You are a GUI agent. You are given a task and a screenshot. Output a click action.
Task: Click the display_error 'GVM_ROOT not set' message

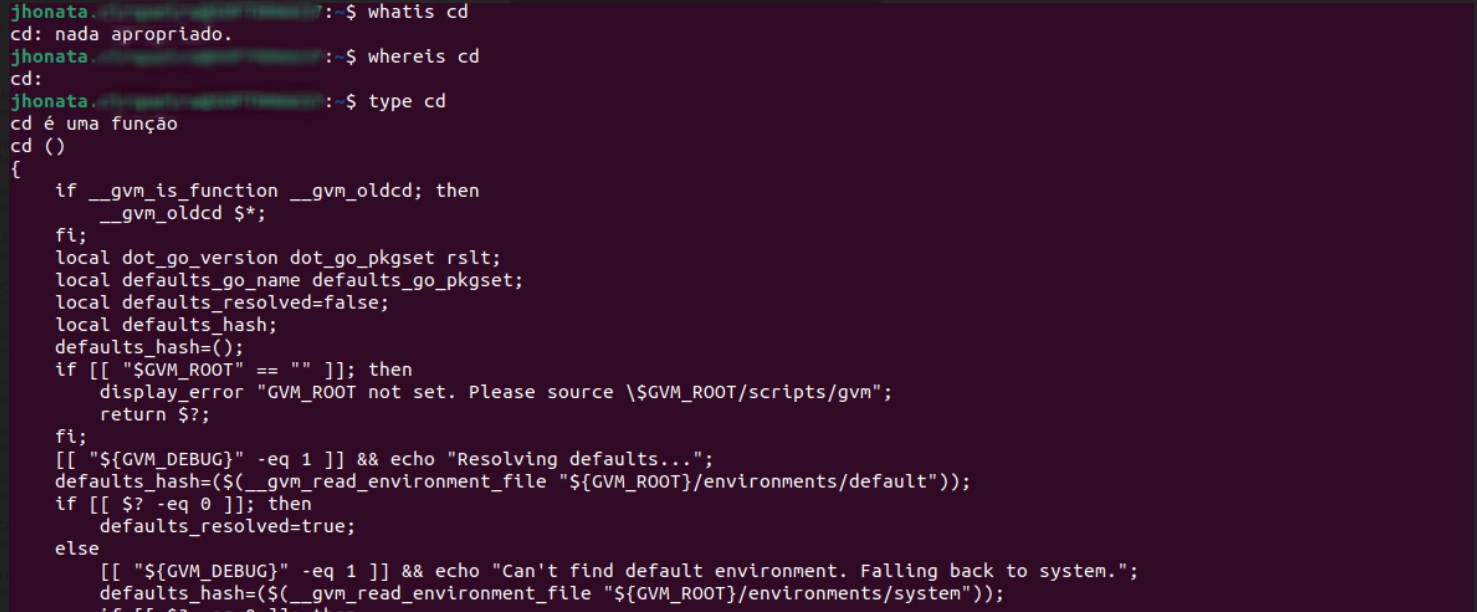click(x=495, y=391)
